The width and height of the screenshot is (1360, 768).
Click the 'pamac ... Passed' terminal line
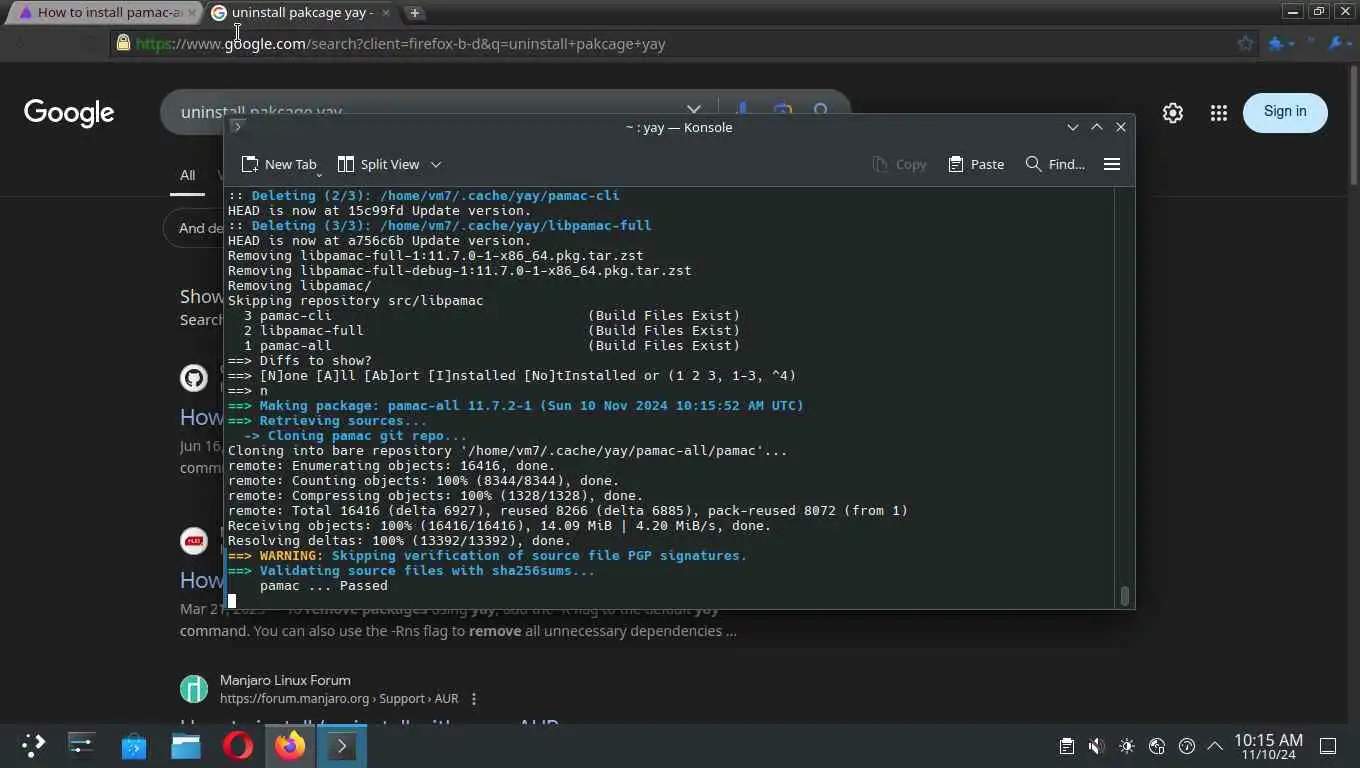[324, 586]
